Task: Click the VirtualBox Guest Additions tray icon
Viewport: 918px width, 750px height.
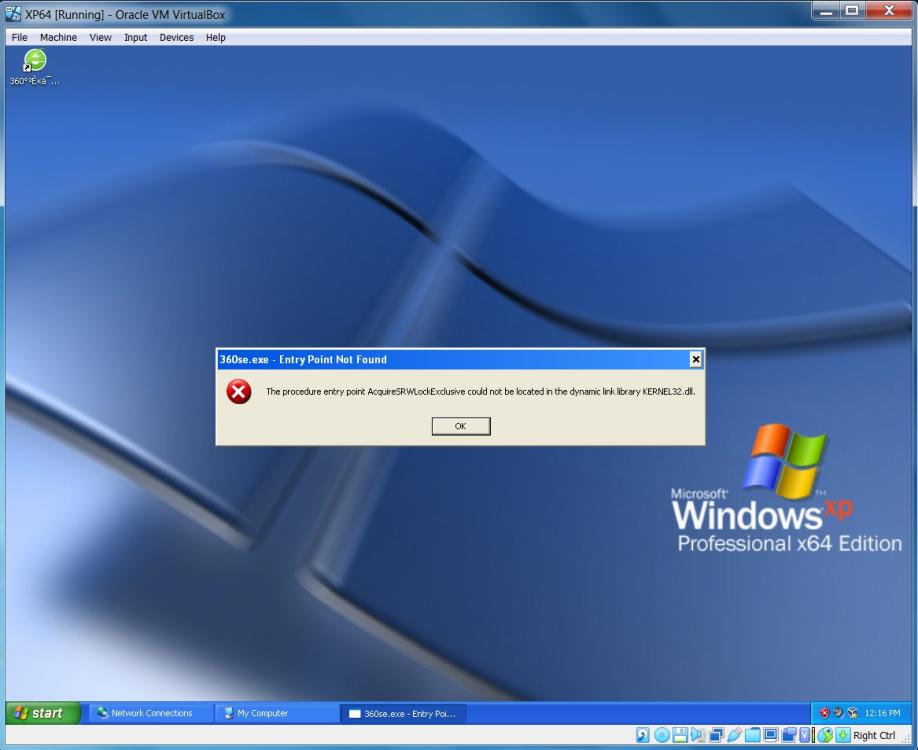Action: point(852,712)
